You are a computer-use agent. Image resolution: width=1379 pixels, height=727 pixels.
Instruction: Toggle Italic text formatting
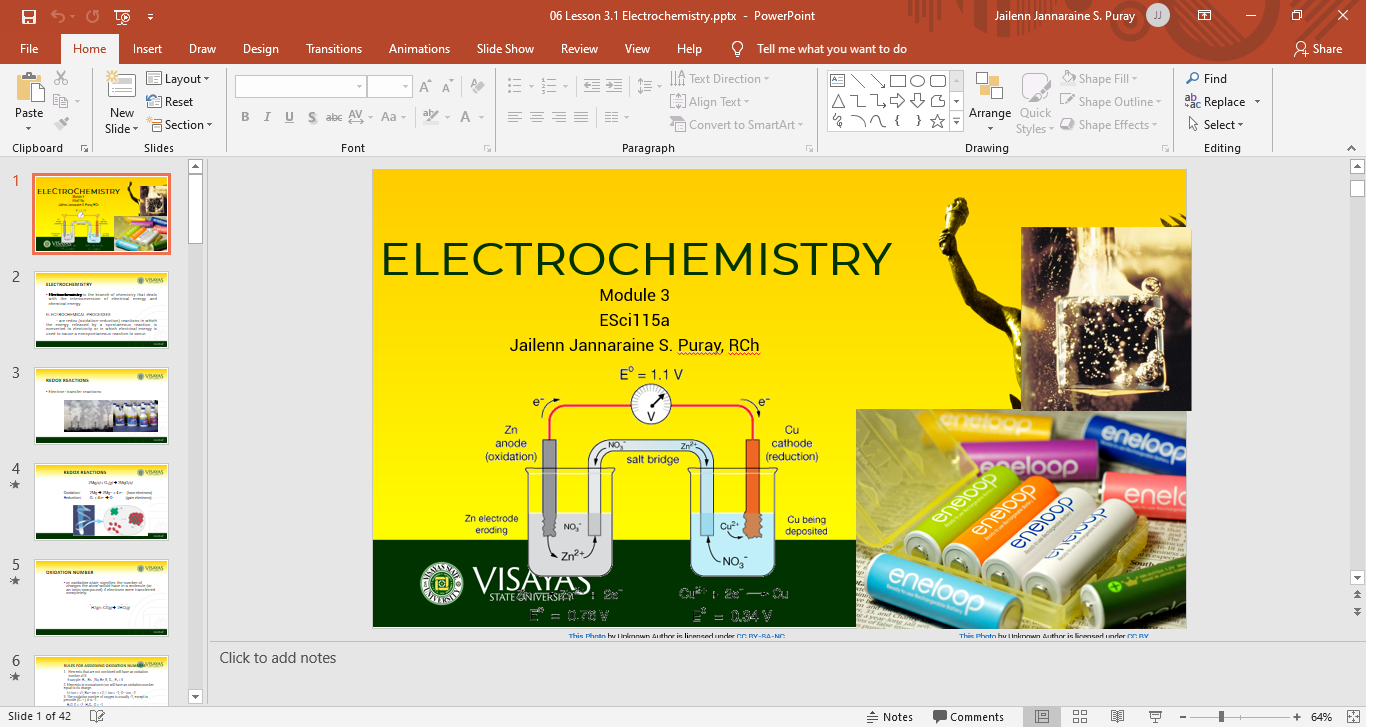[x=267, y=117]
